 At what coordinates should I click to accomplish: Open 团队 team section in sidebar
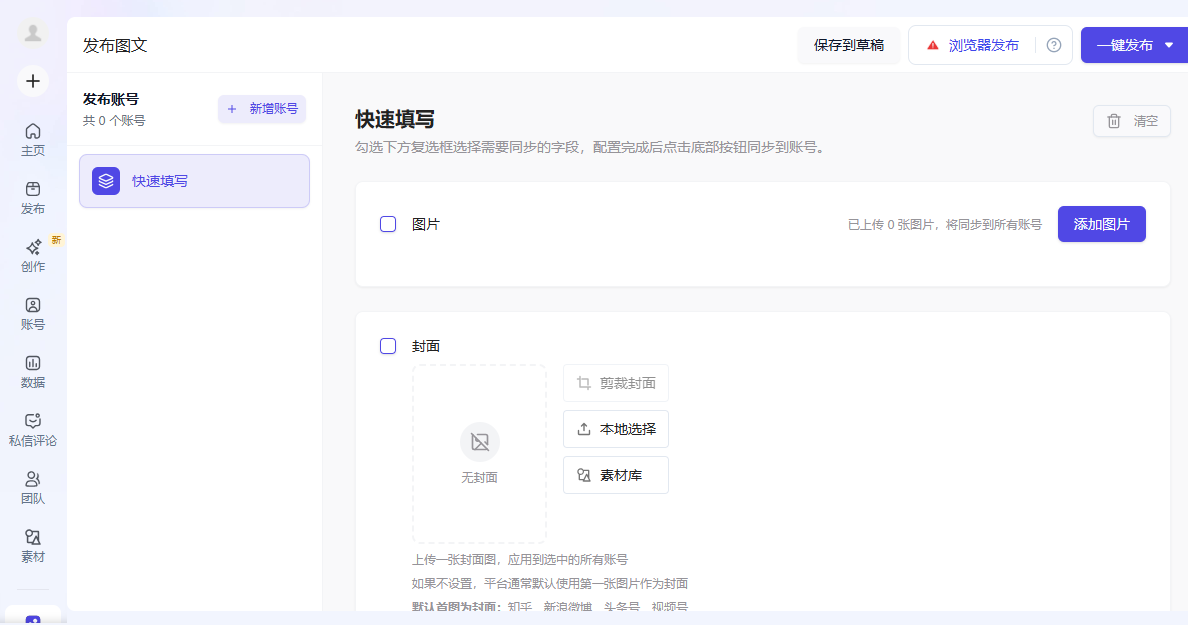pyautogui.click(x=33, y=488)
